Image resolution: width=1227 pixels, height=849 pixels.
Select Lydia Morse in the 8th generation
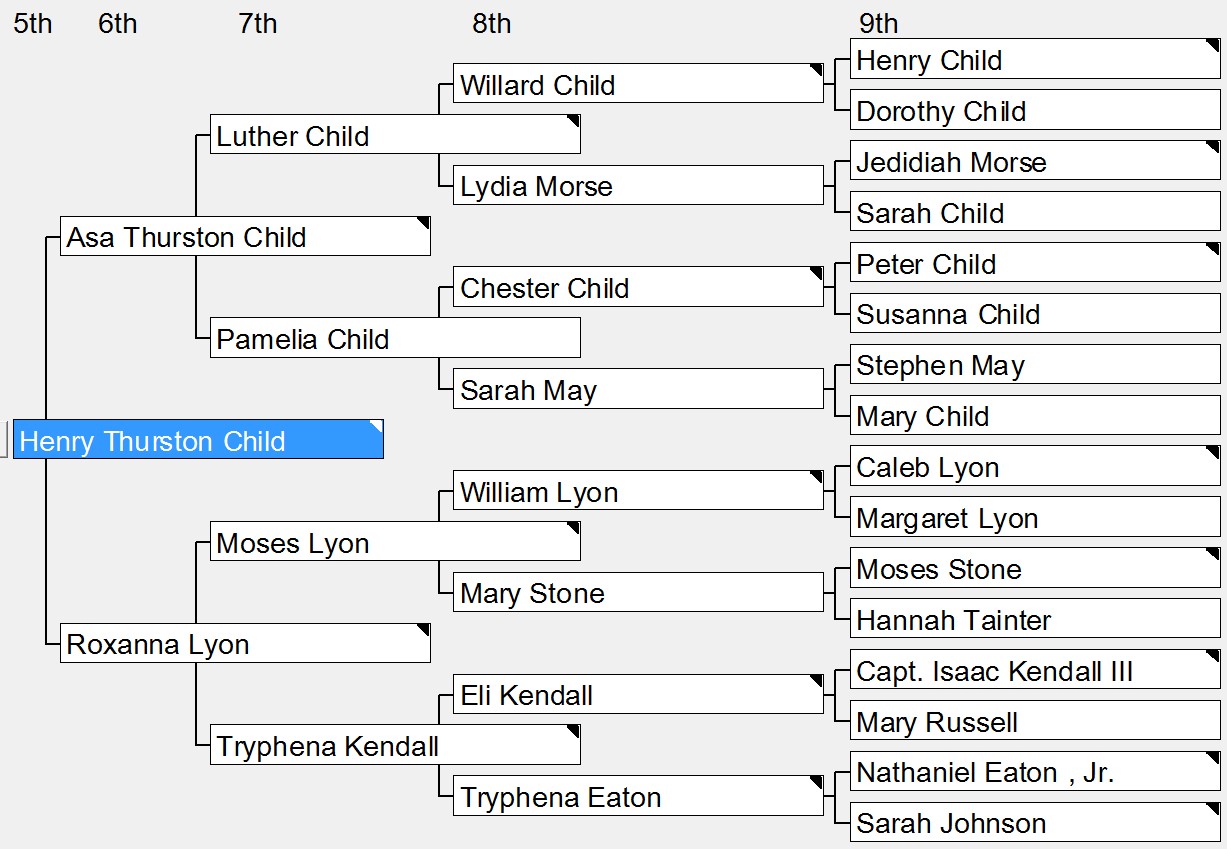(638, 186)
